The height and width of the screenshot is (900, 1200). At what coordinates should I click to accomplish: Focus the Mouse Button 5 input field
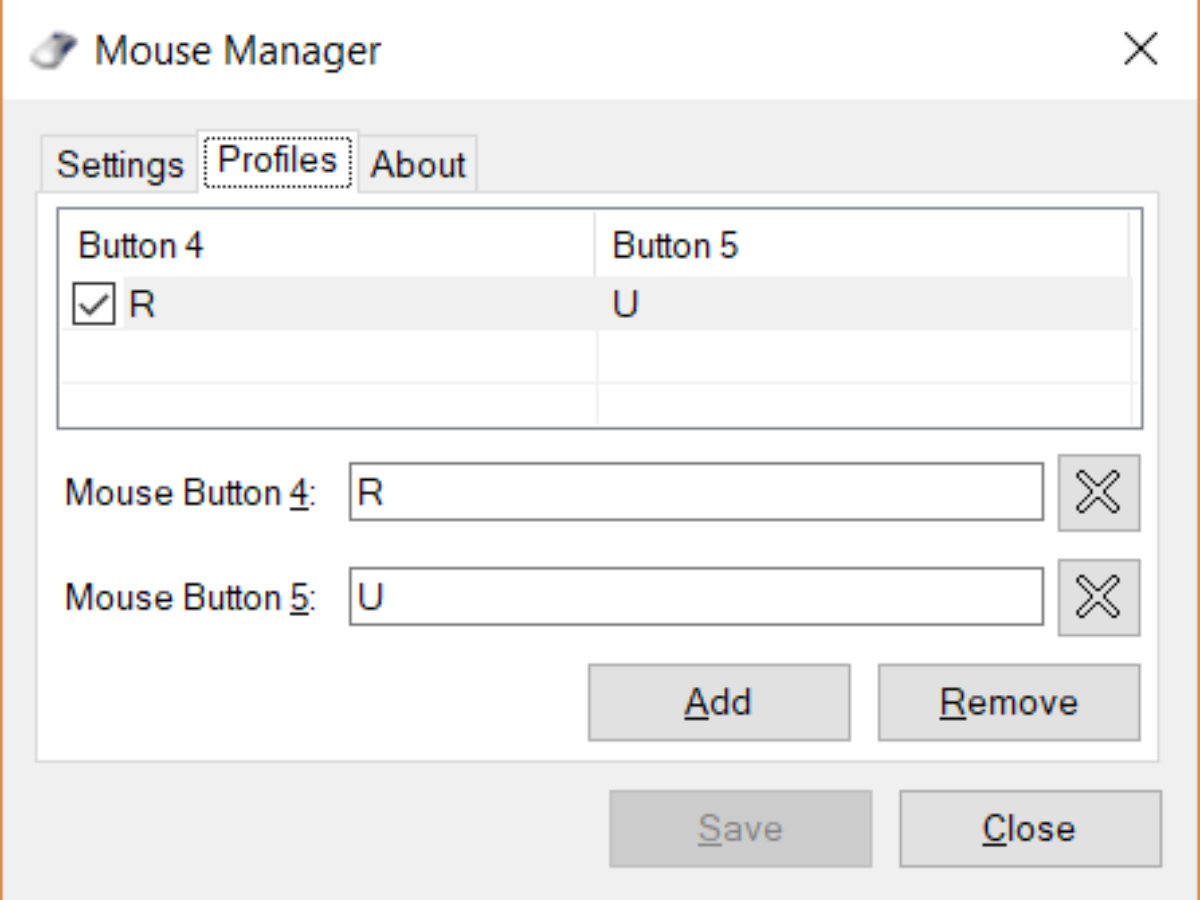(x=695, y=597)
